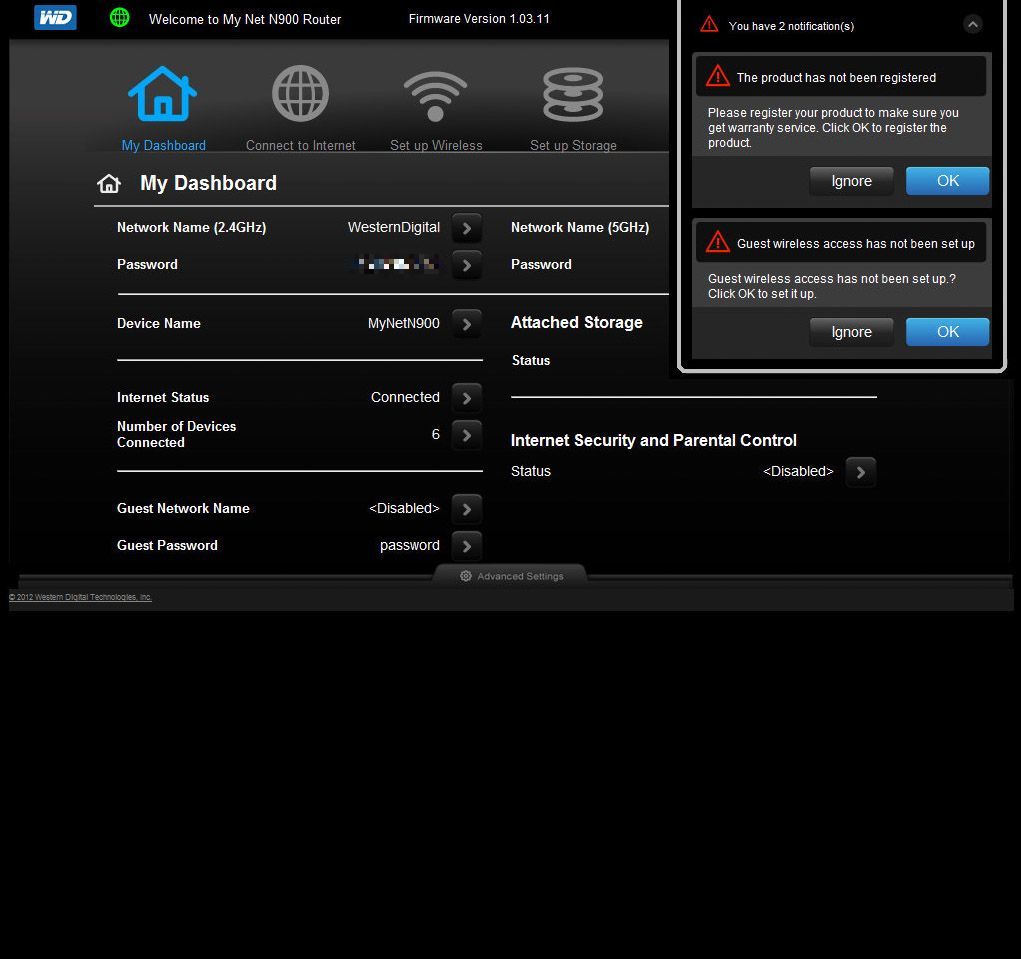Click OK to register the product
Image resolution: width=1021 pixels, height=959 pixels.
pyautogui.click(x=947, y=181)
